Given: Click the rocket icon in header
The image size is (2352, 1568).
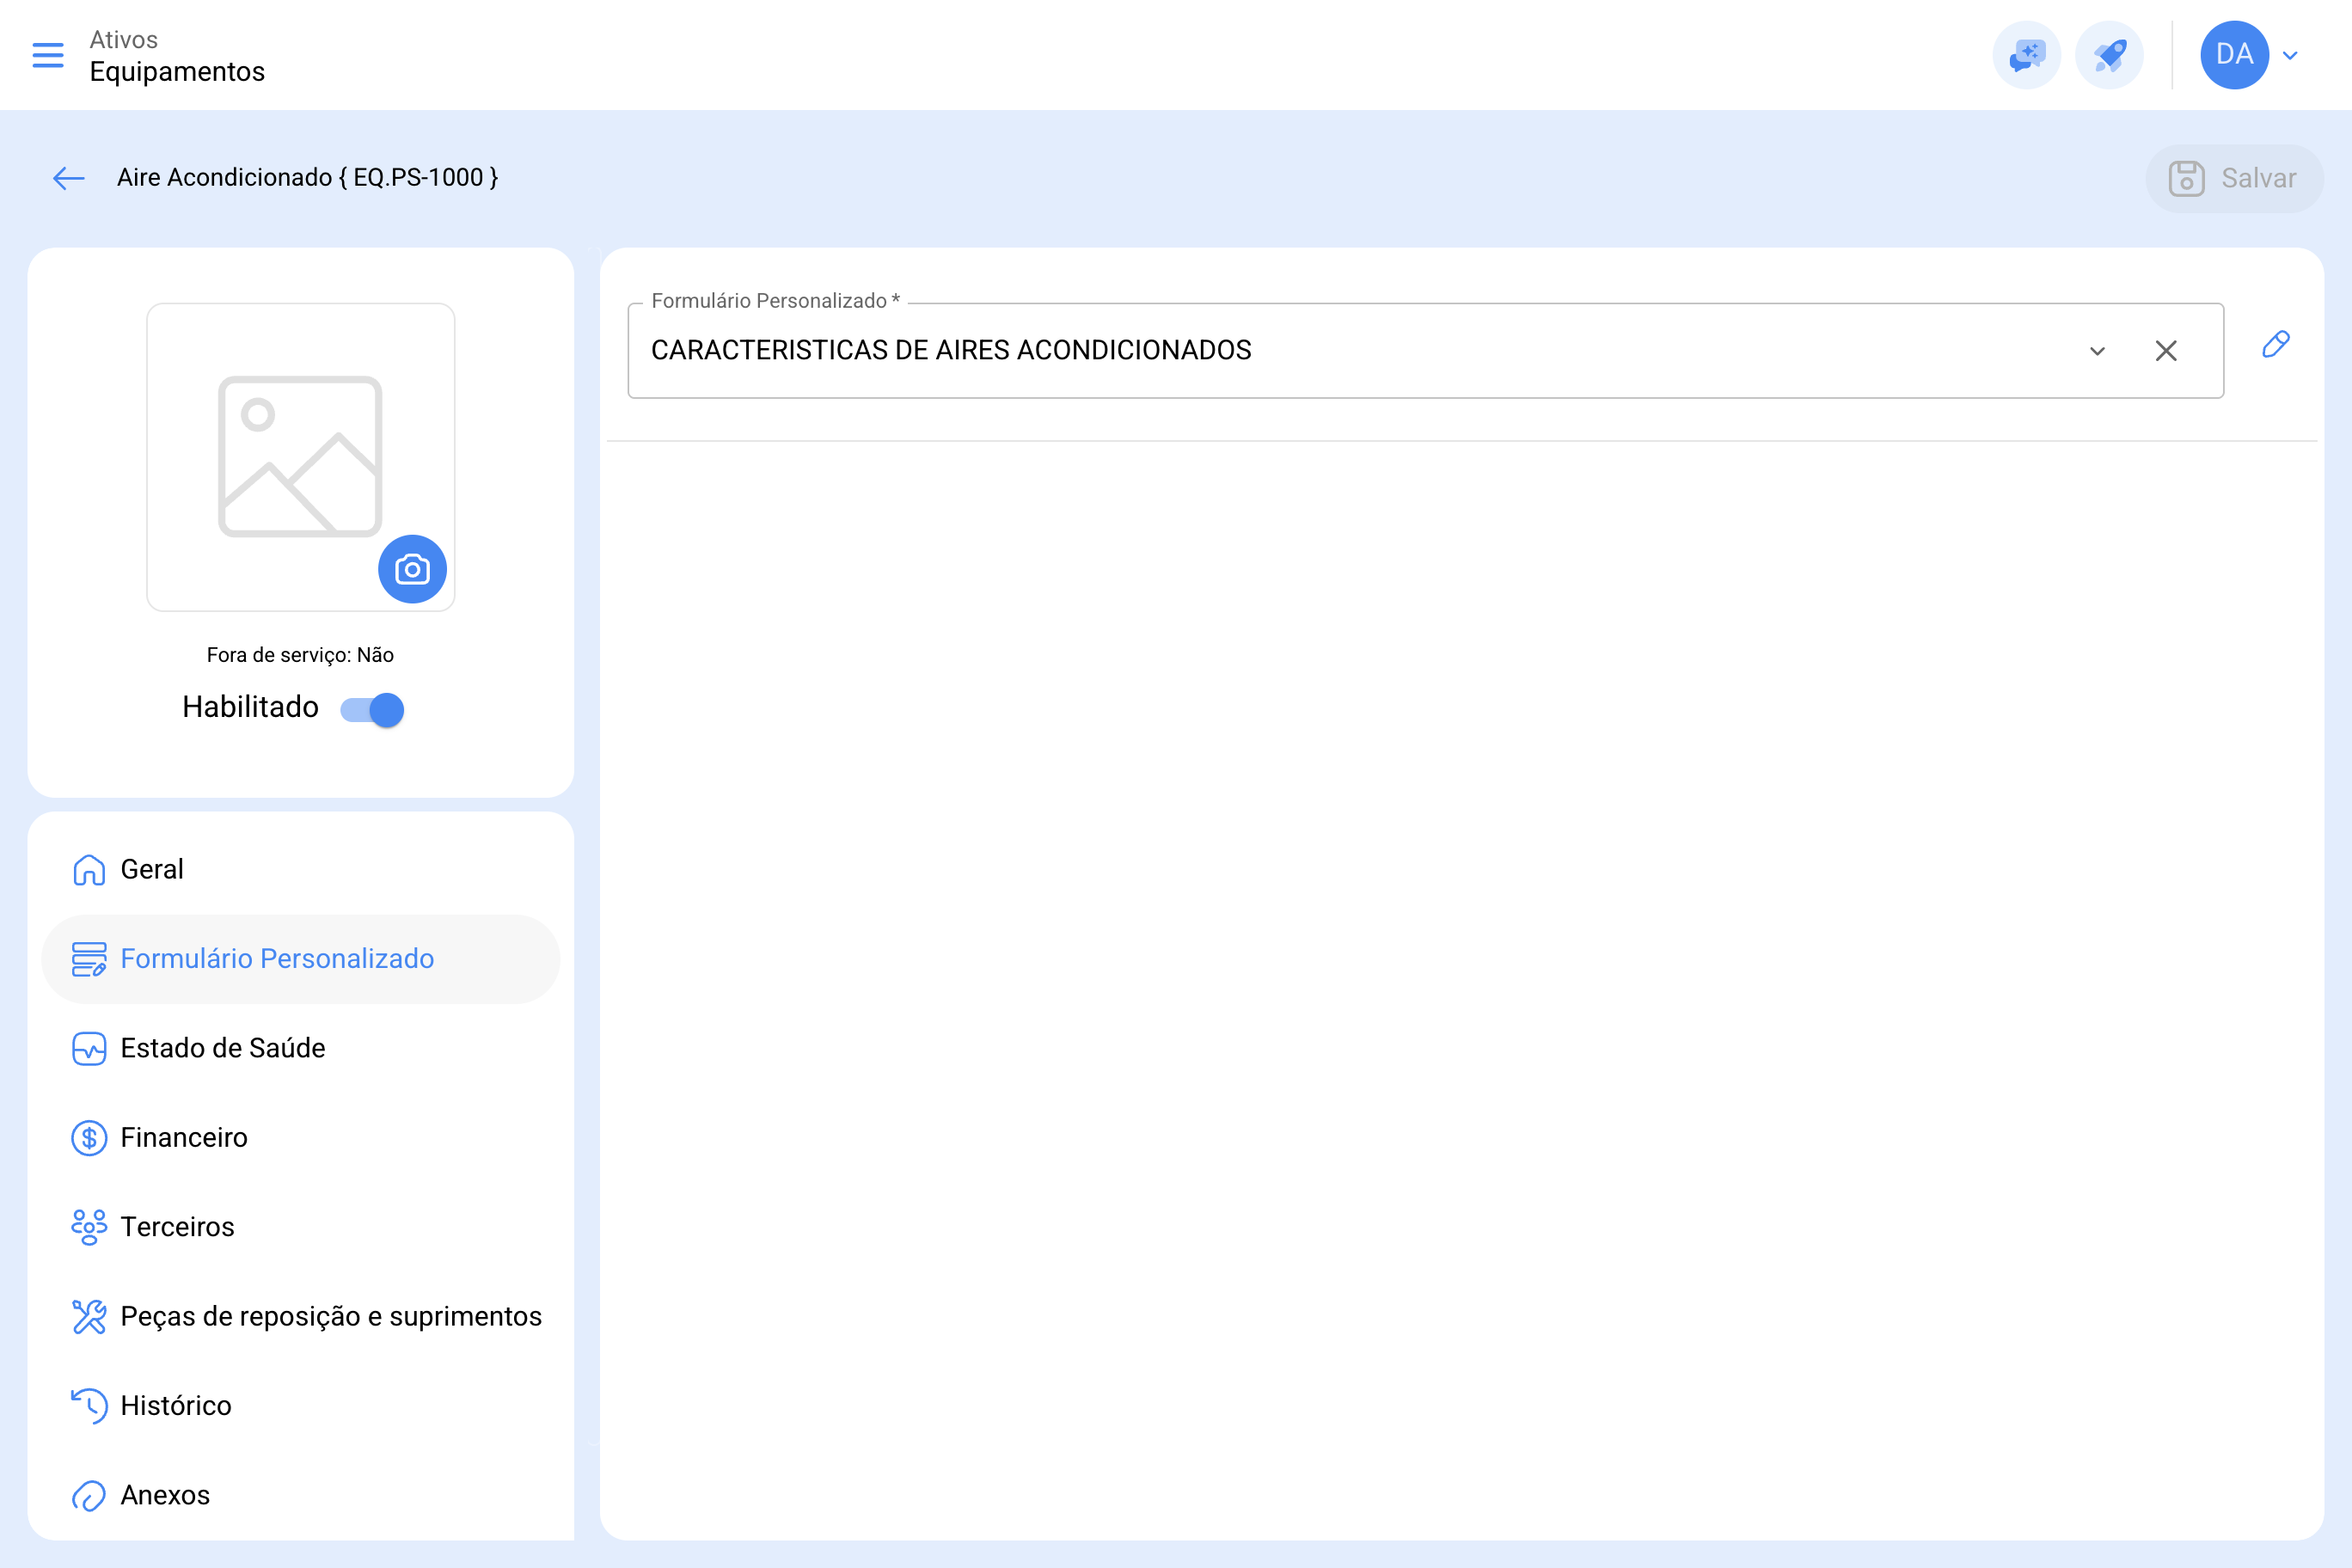Looking at the screenshot, I should (2109, 55).
